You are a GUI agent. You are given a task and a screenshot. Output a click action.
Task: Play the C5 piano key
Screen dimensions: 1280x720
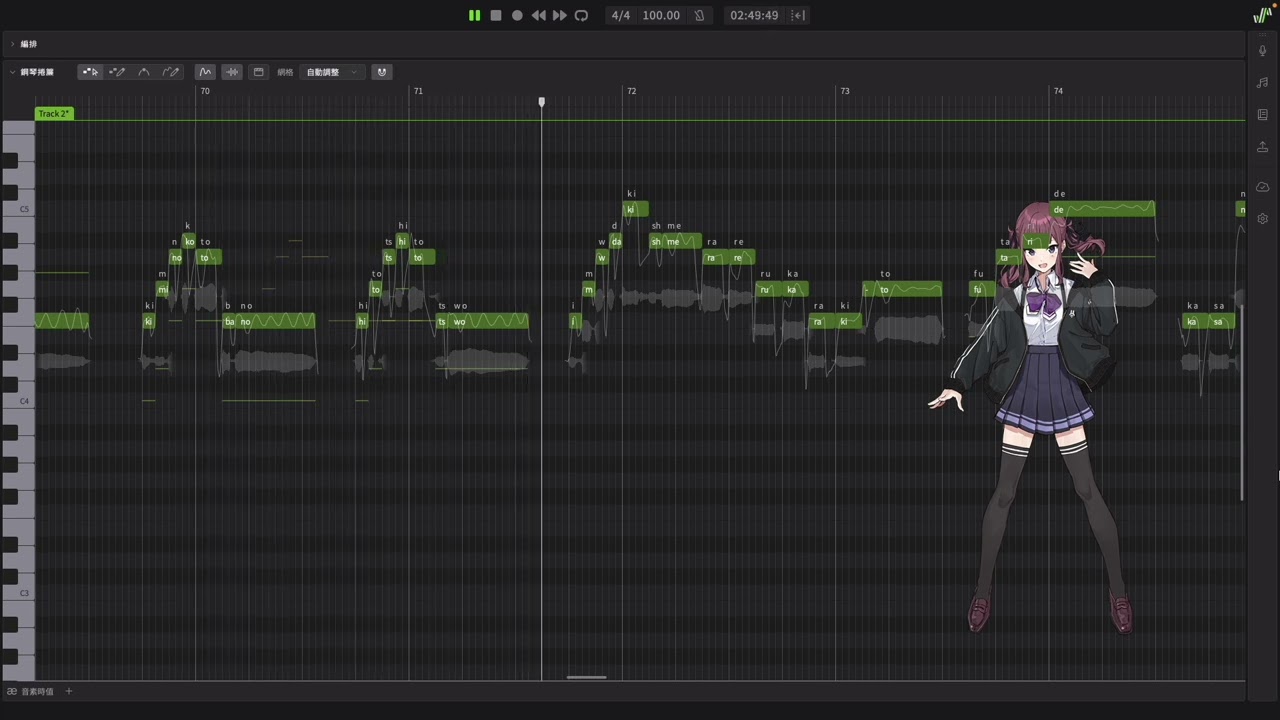point(18,209)
